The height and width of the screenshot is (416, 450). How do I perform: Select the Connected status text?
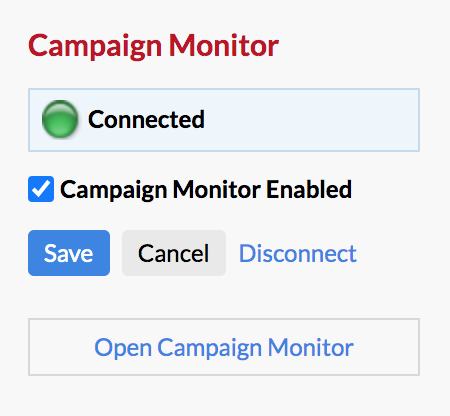click(146, 119)
